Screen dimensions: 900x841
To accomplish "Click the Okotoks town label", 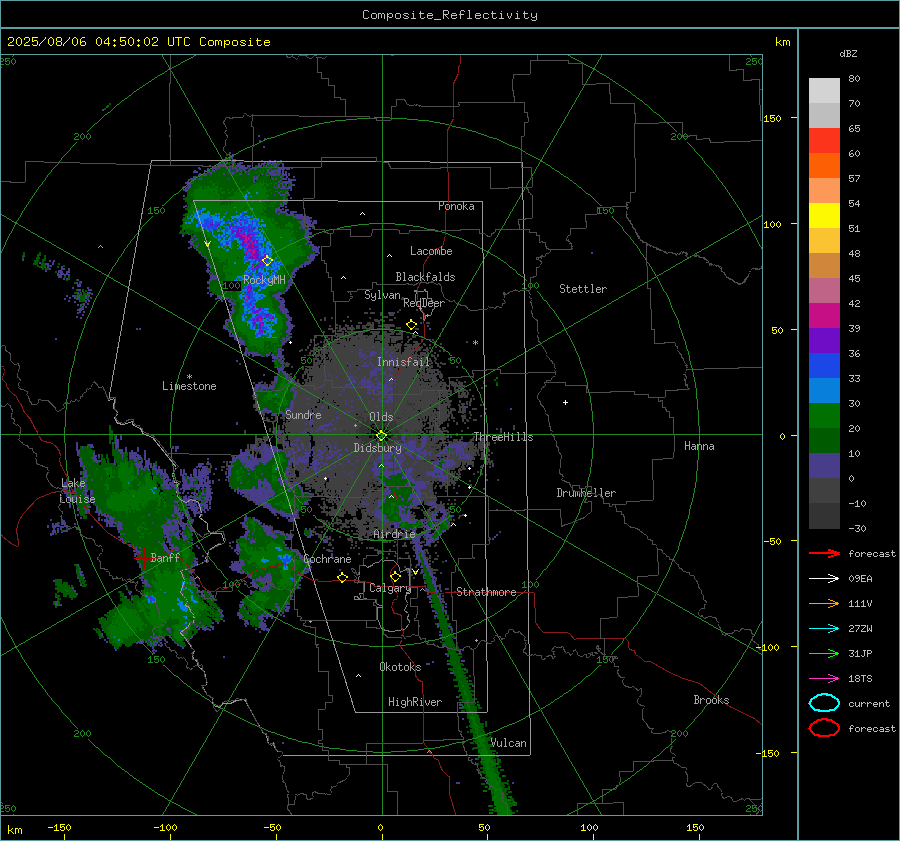I will (400, 667).
